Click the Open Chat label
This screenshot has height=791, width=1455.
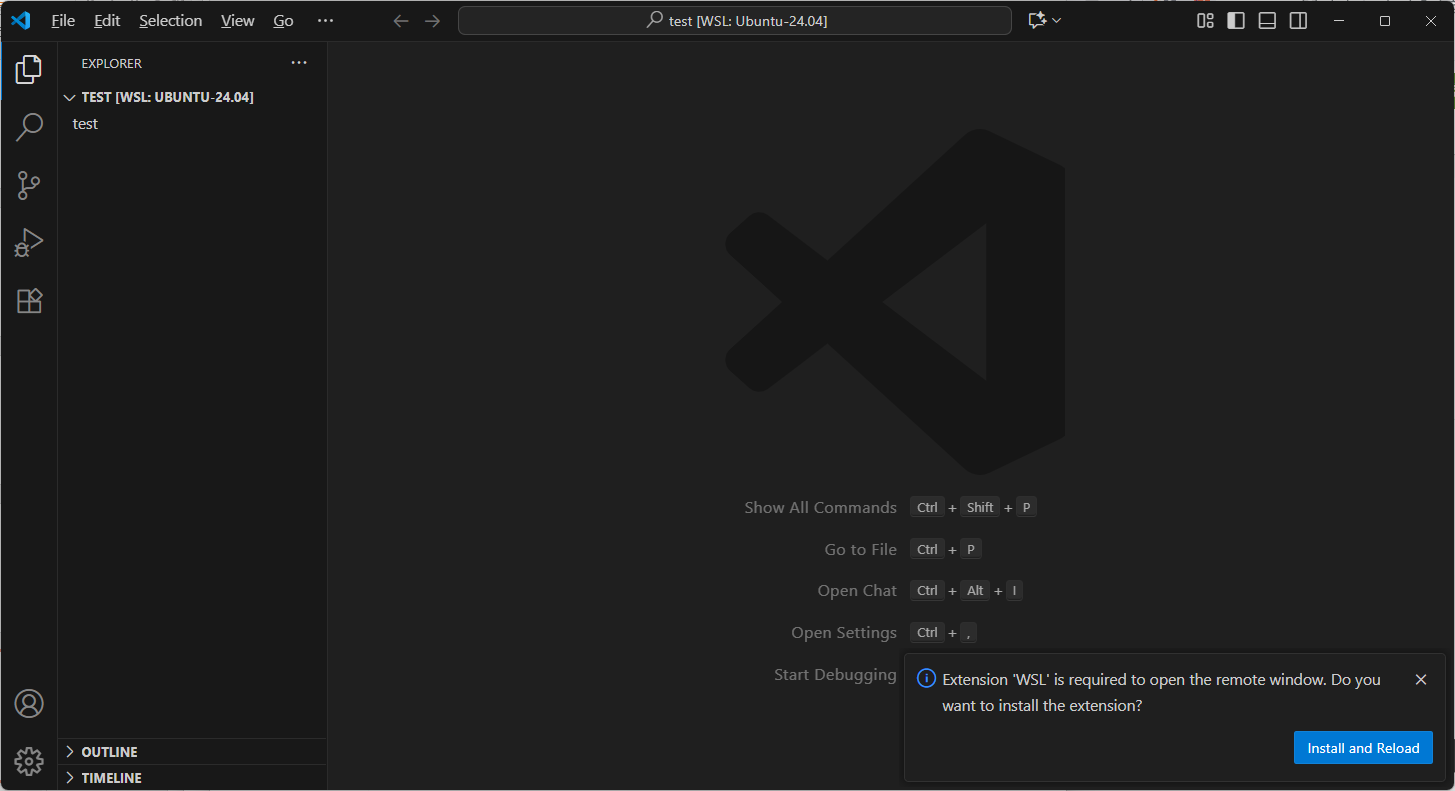(x=857, y=591)
